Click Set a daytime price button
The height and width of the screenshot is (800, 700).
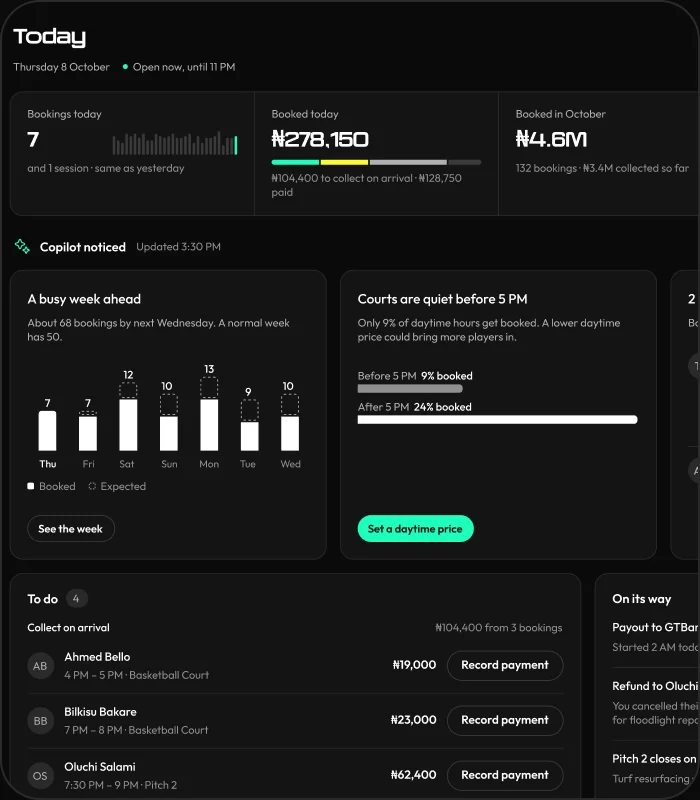[x=415, y=529]
